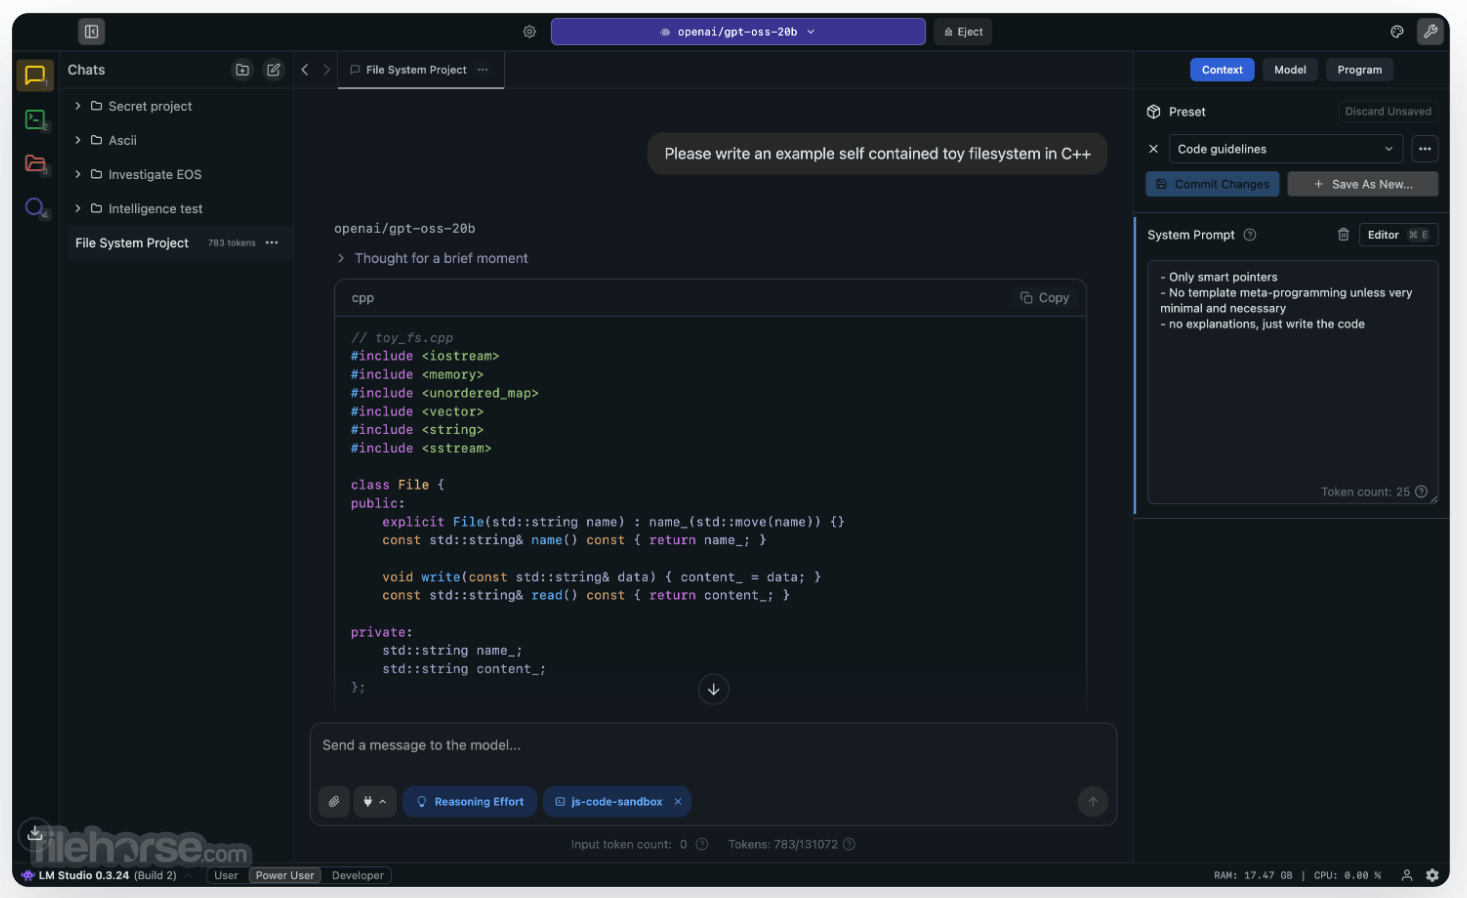Copy the cpp code block
The width and height of the screenshot is (1467, 898).
[1045, 298]
